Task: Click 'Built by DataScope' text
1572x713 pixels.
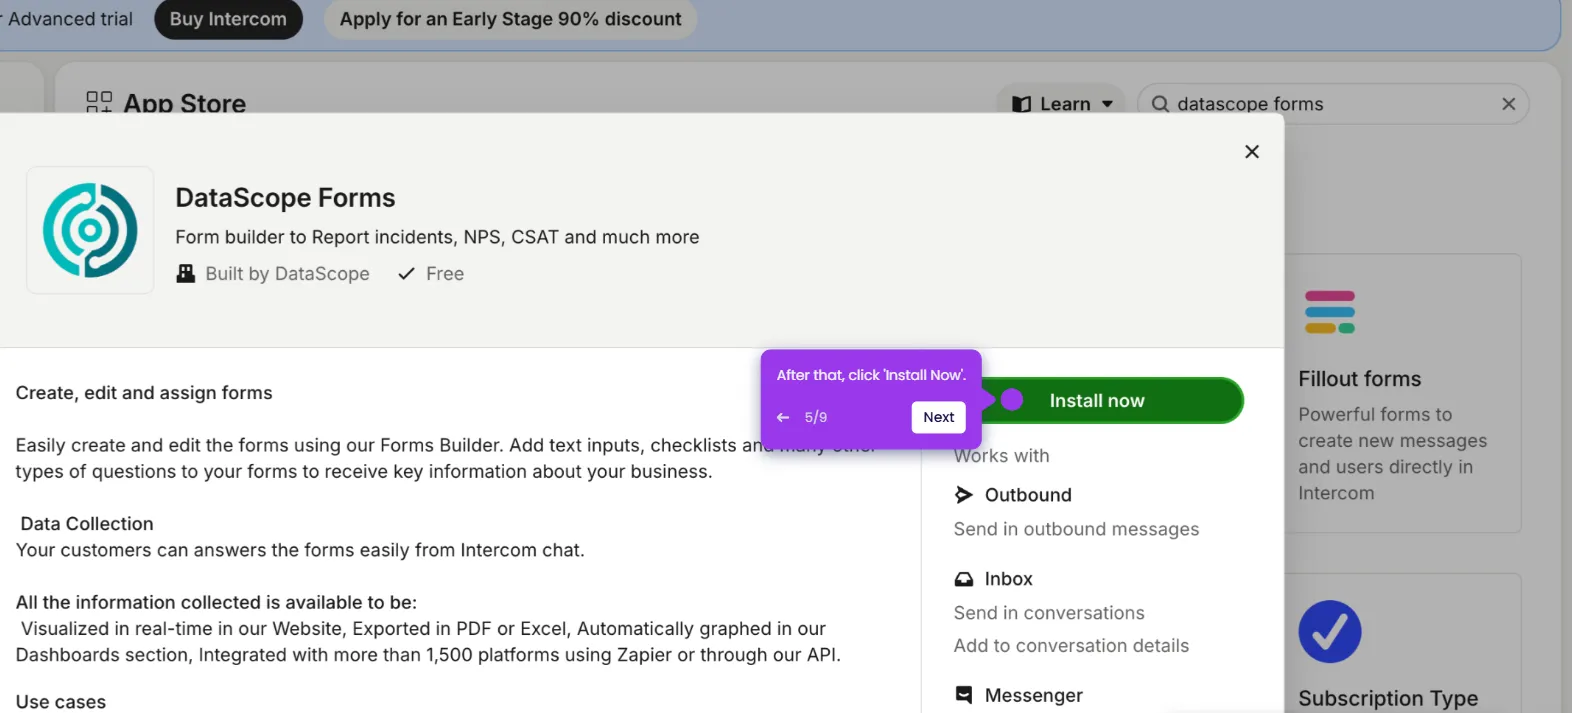Action: pos(287,274)
